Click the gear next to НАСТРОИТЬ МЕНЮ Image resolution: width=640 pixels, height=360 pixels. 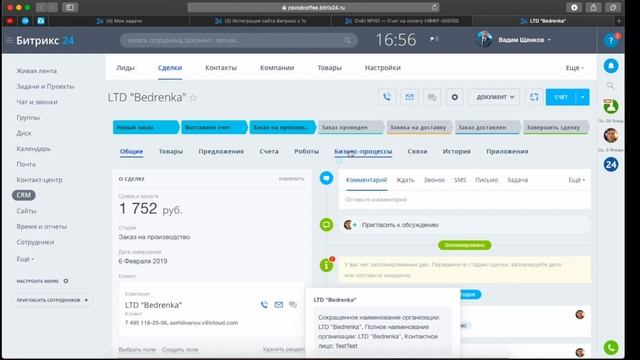pyautogui.click(x=66, y=281)
